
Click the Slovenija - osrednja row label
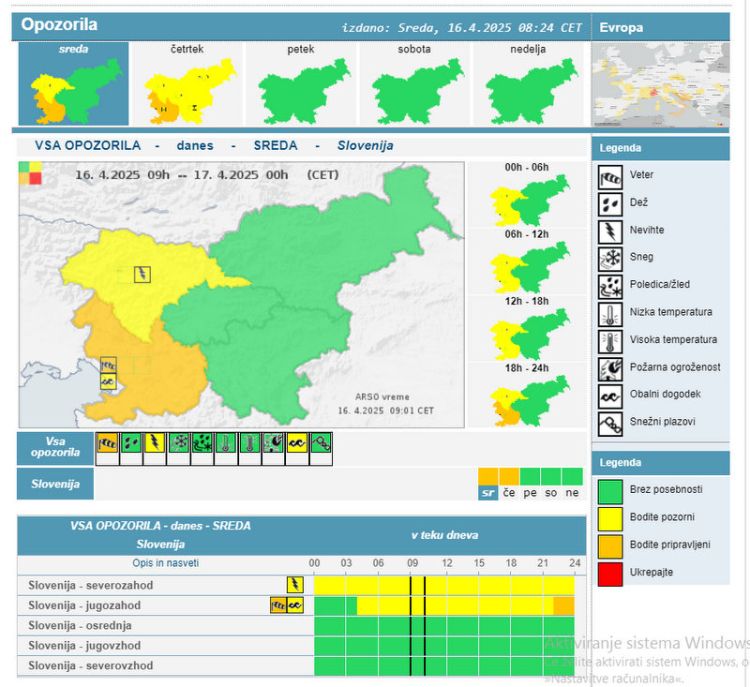click(80, 625)
